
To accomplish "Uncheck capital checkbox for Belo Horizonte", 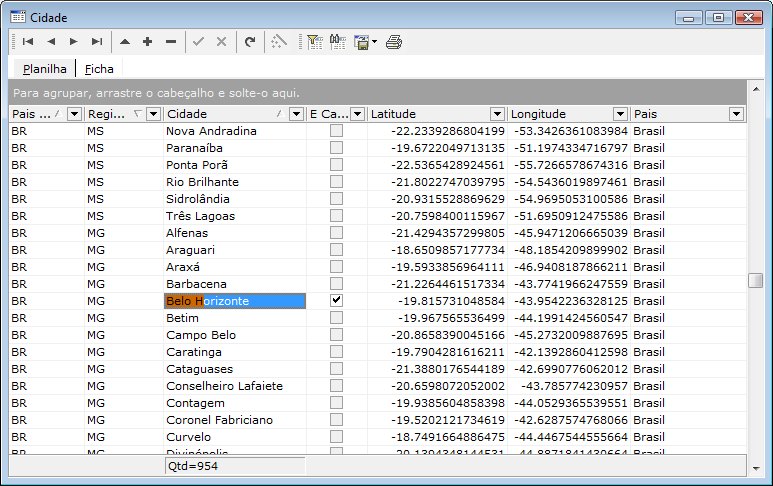I will point(336,300).
